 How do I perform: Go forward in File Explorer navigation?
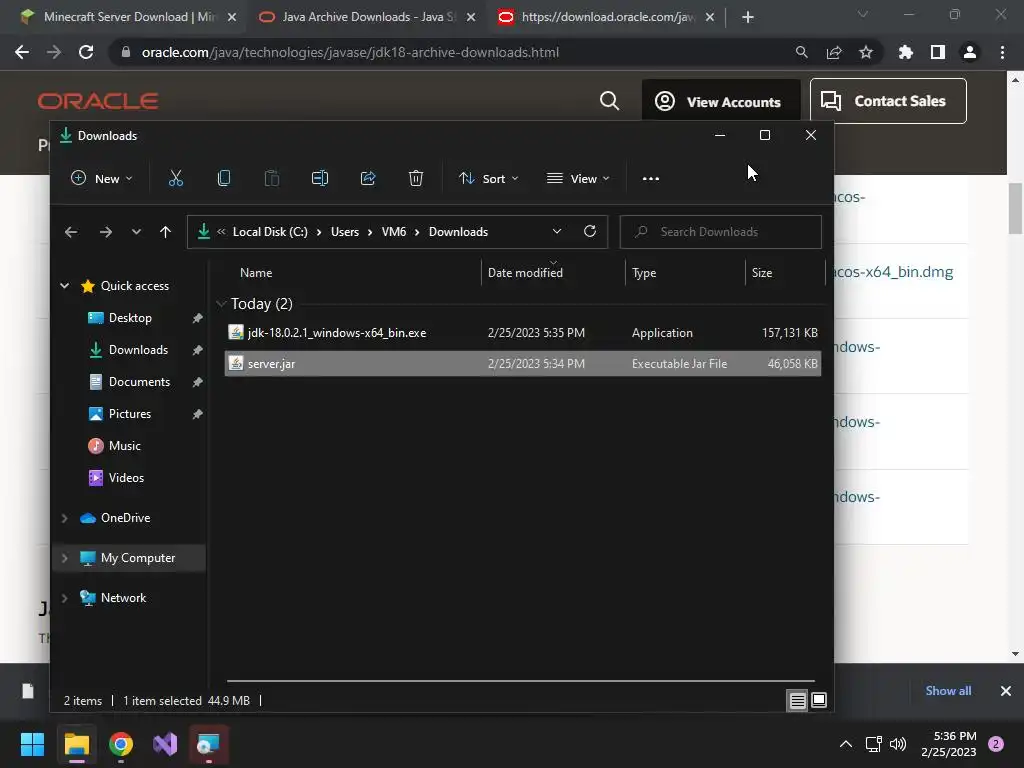[x=106, y=232]
